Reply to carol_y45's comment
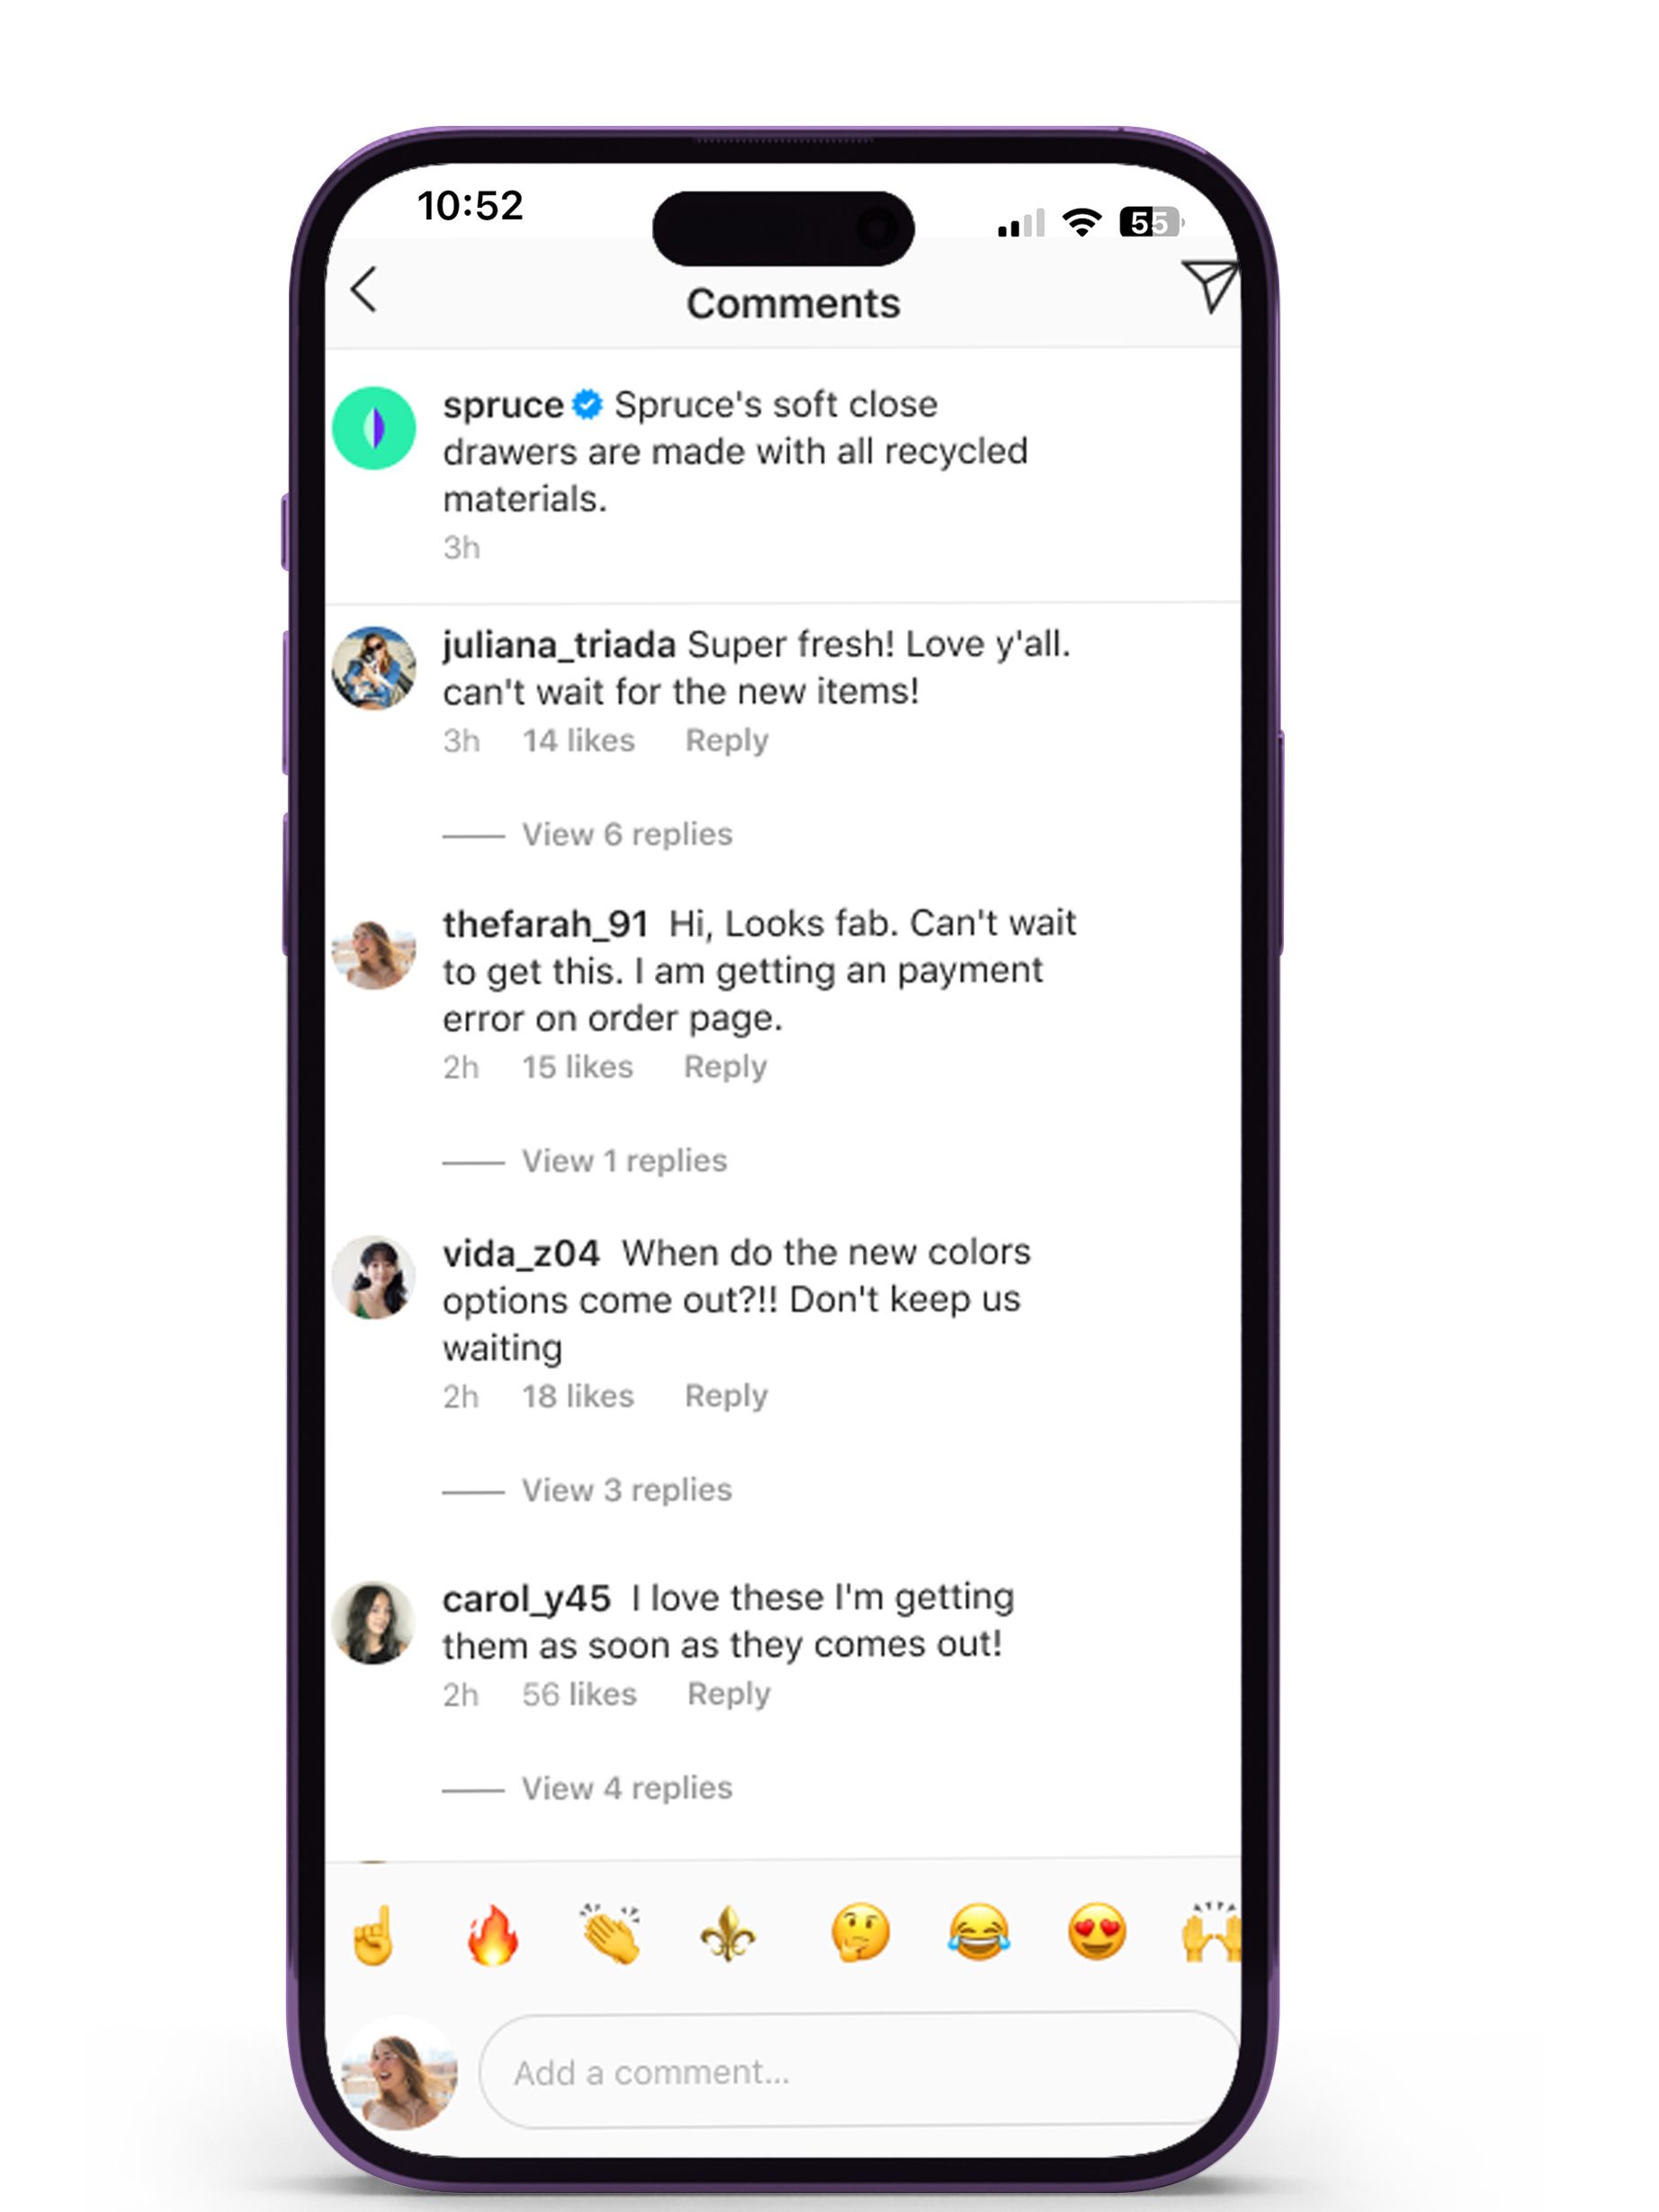The image size is (1659, 2212). (729, 1694)
